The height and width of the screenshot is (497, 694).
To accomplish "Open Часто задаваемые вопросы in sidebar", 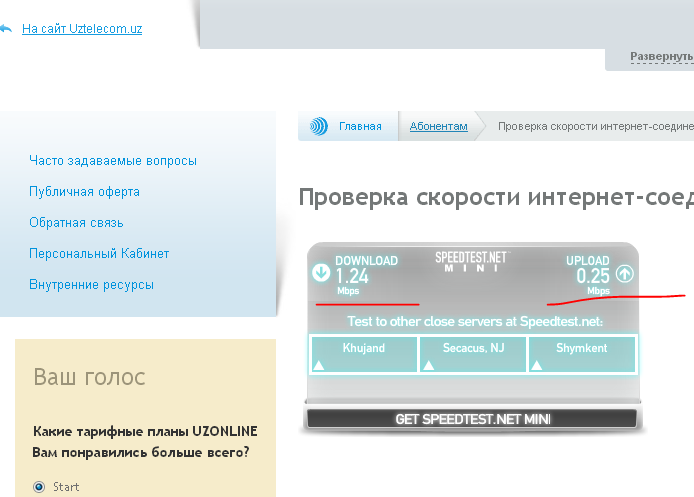I will [x=113, y=161].
